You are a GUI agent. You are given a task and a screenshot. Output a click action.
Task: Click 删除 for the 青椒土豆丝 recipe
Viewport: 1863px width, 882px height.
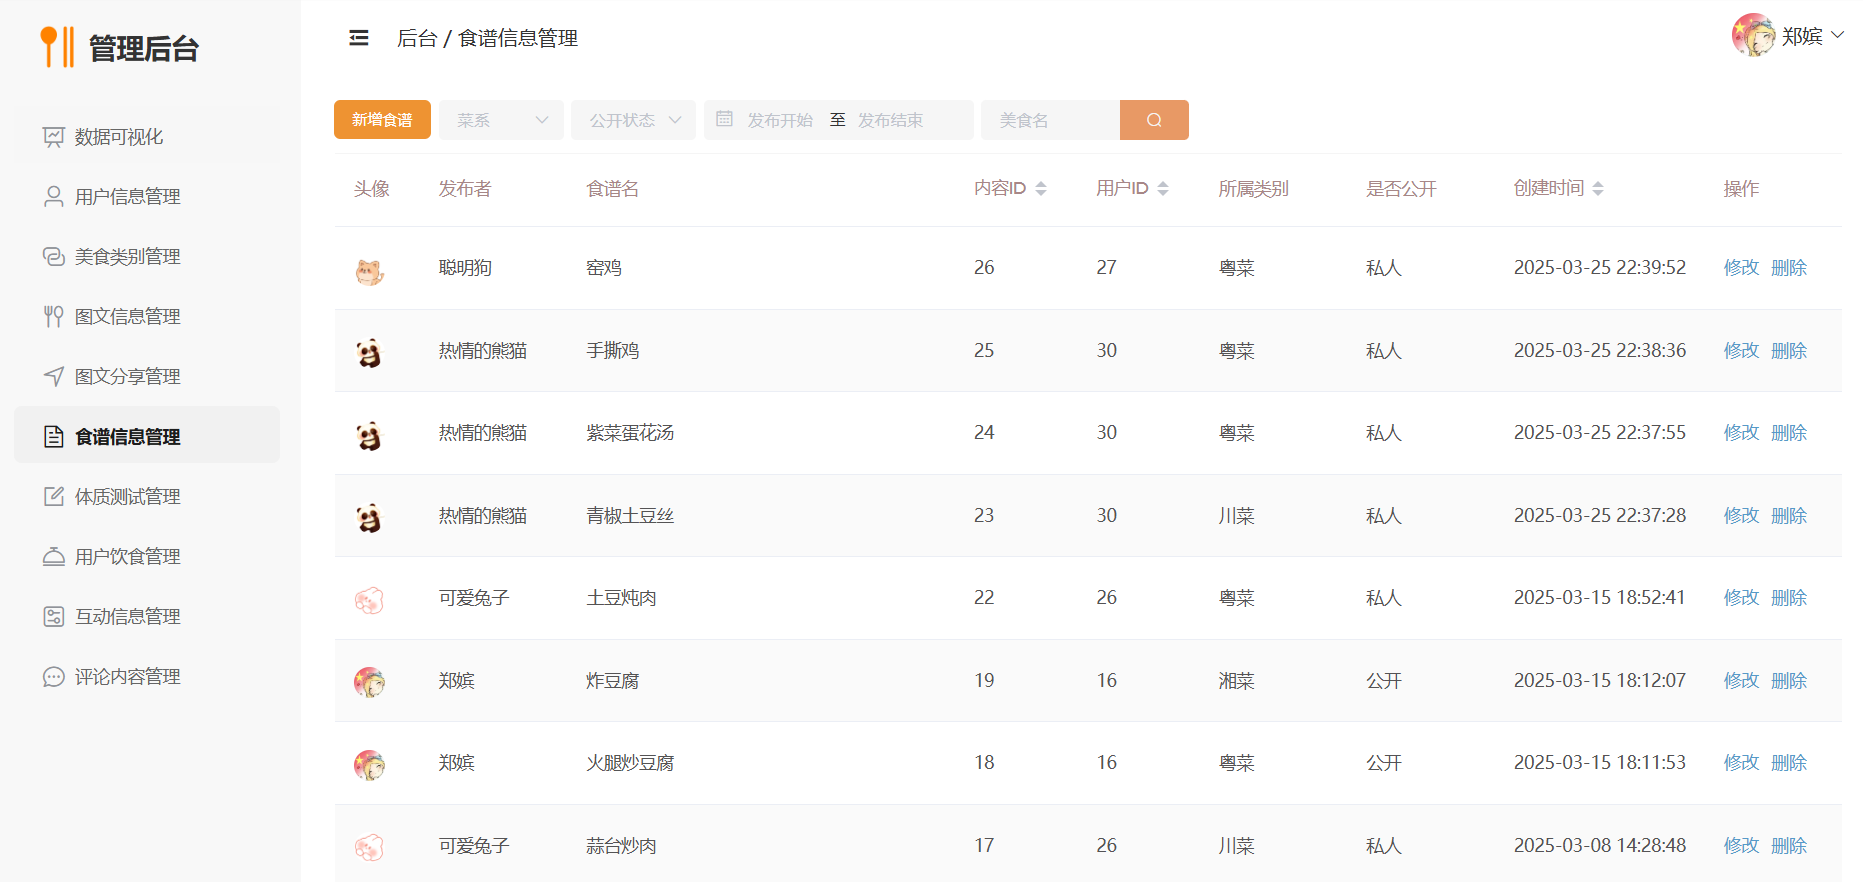click(1789, 516)
